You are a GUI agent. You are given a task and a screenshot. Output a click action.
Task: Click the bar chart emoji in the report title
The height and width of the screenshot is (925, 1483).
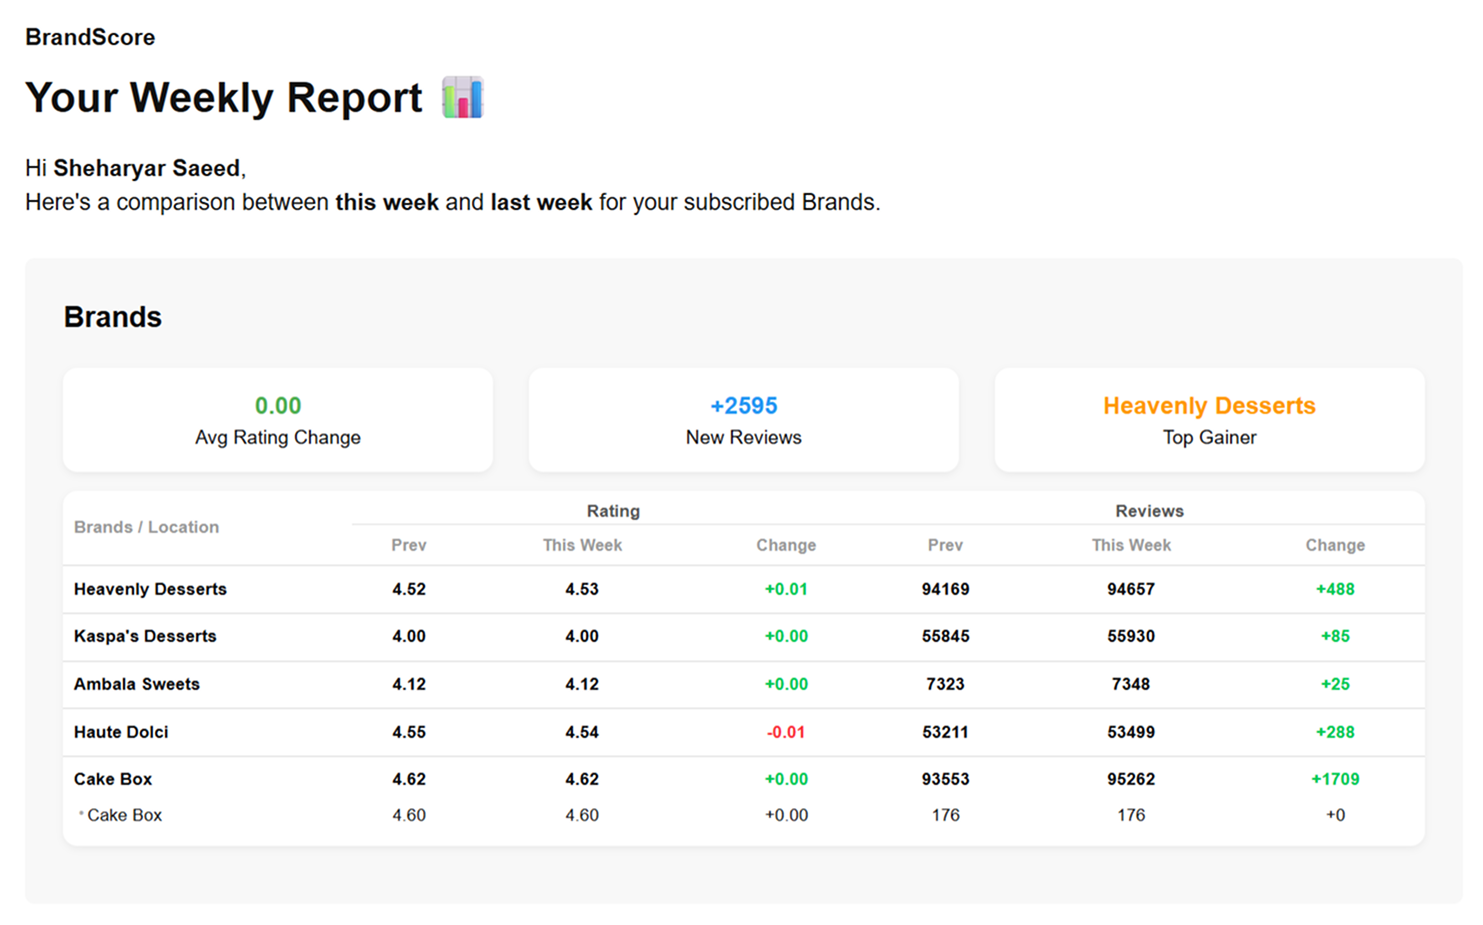(464, 97)
